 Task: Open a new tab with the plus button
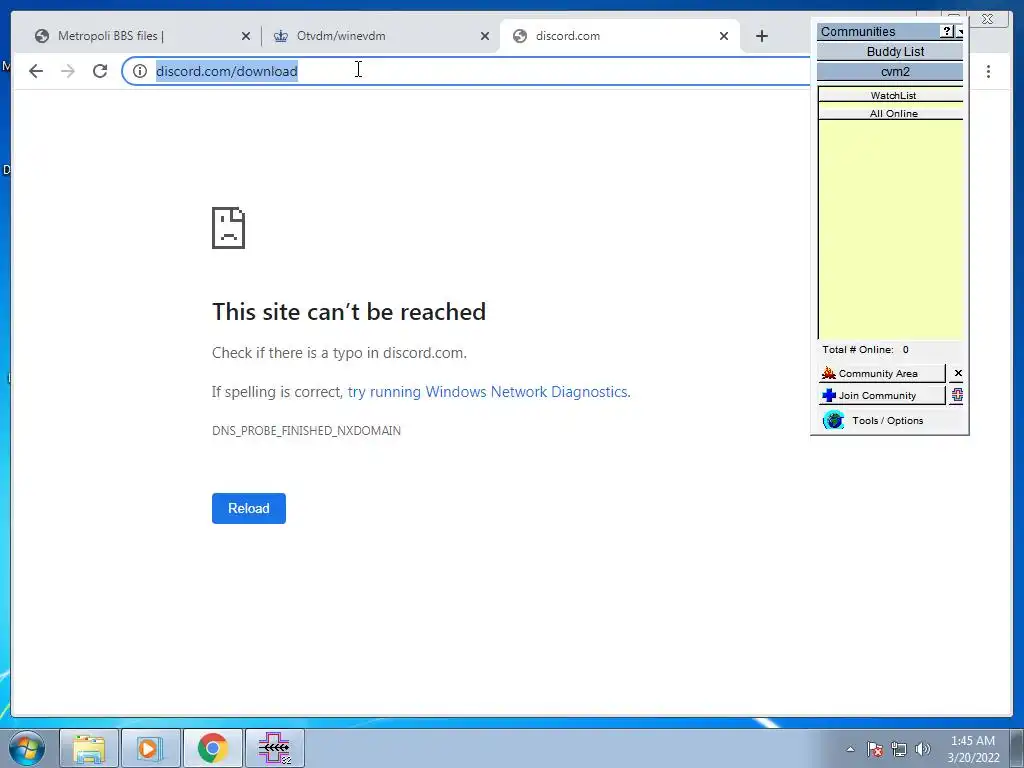(761, 36)
